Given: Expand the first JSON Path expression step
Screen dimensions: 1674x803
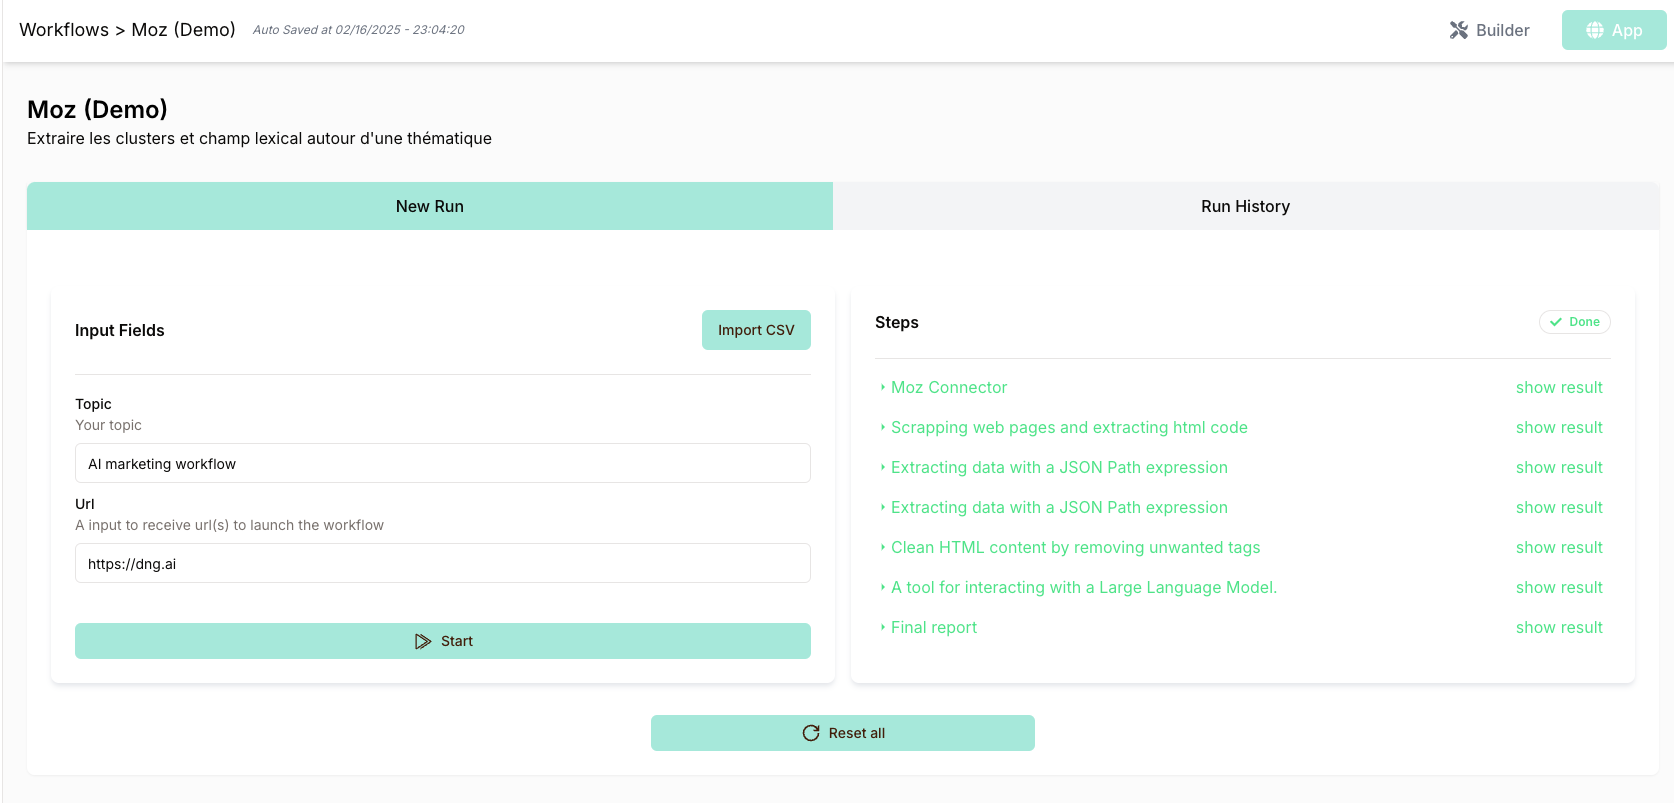Looking at the screenshot, I should coord(1058,467).
